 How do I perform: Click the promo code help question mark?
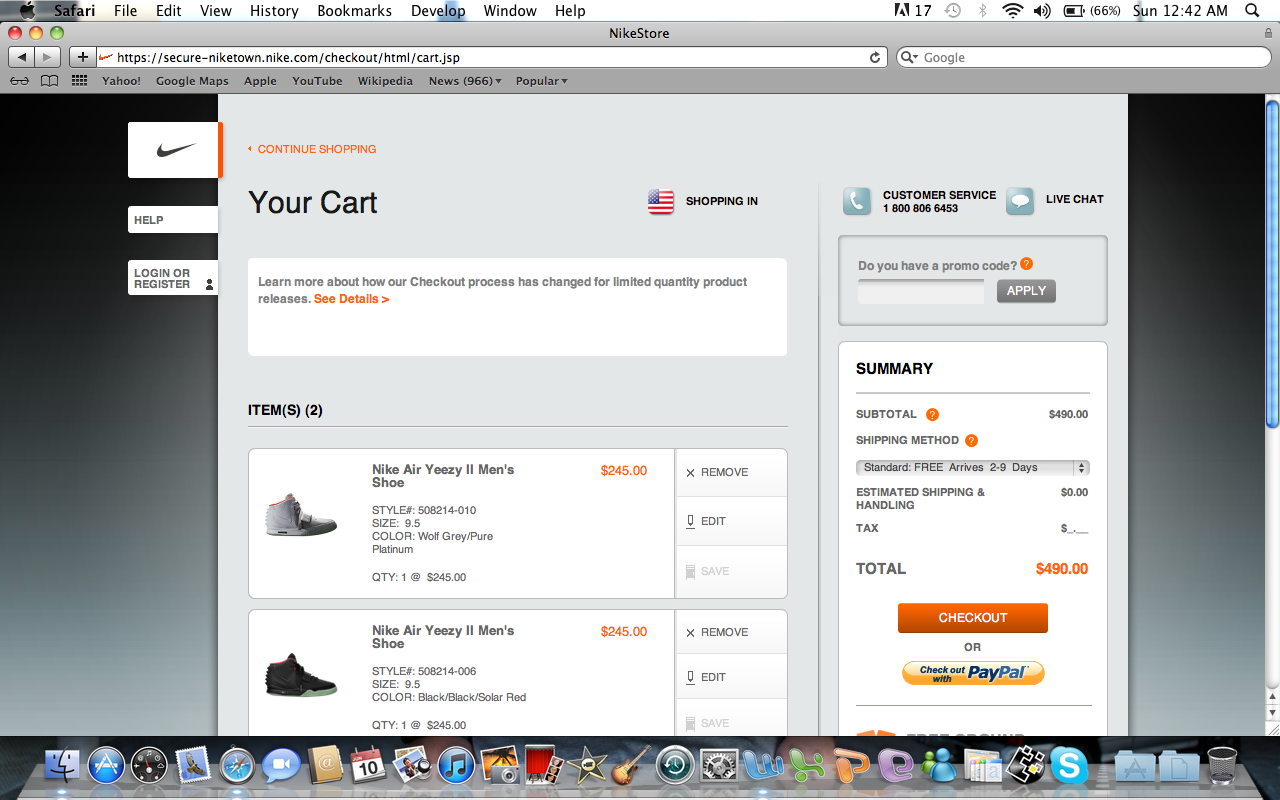(x=1026, y=264)
